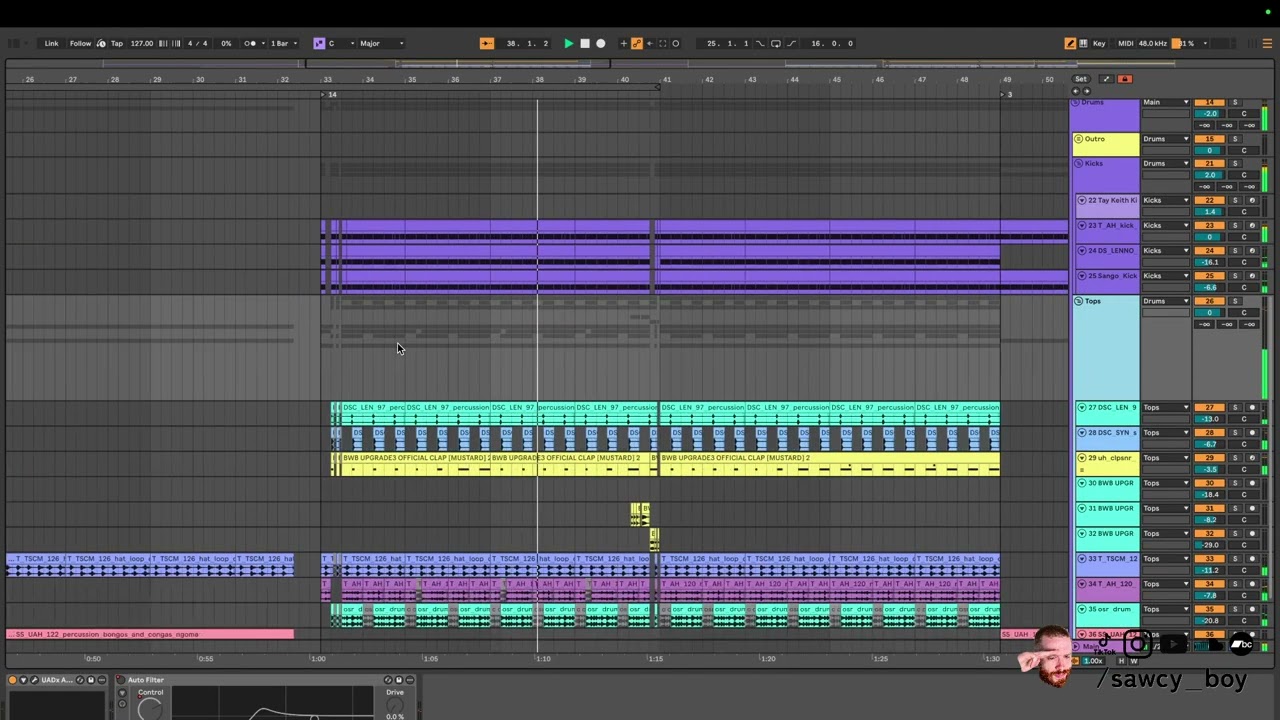Start playback with the Play button
The height and width of the screenshot is (720, 1280).
568,43
